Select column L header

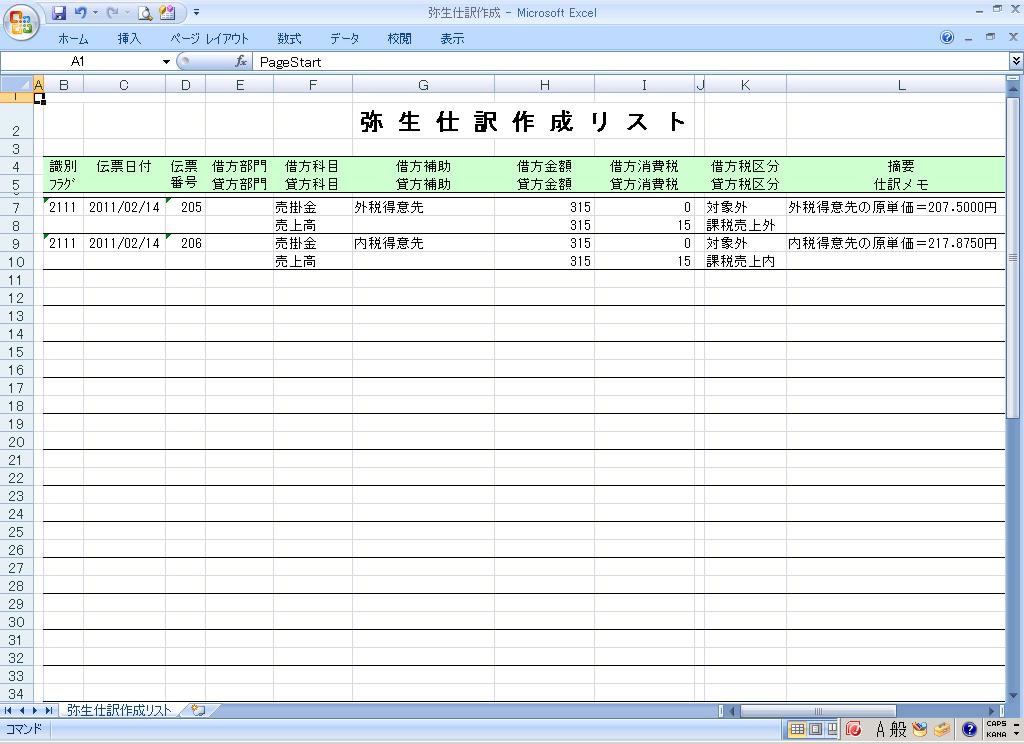coord(895,85)
